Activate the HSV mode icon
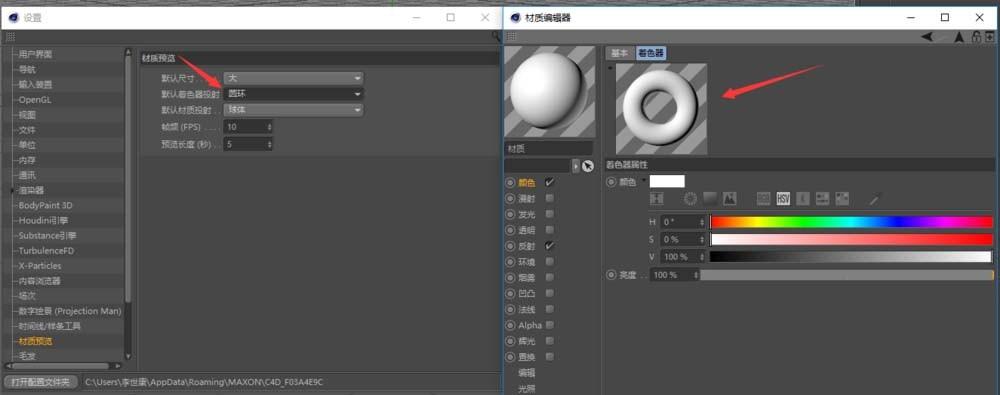 tap(783, 199)
